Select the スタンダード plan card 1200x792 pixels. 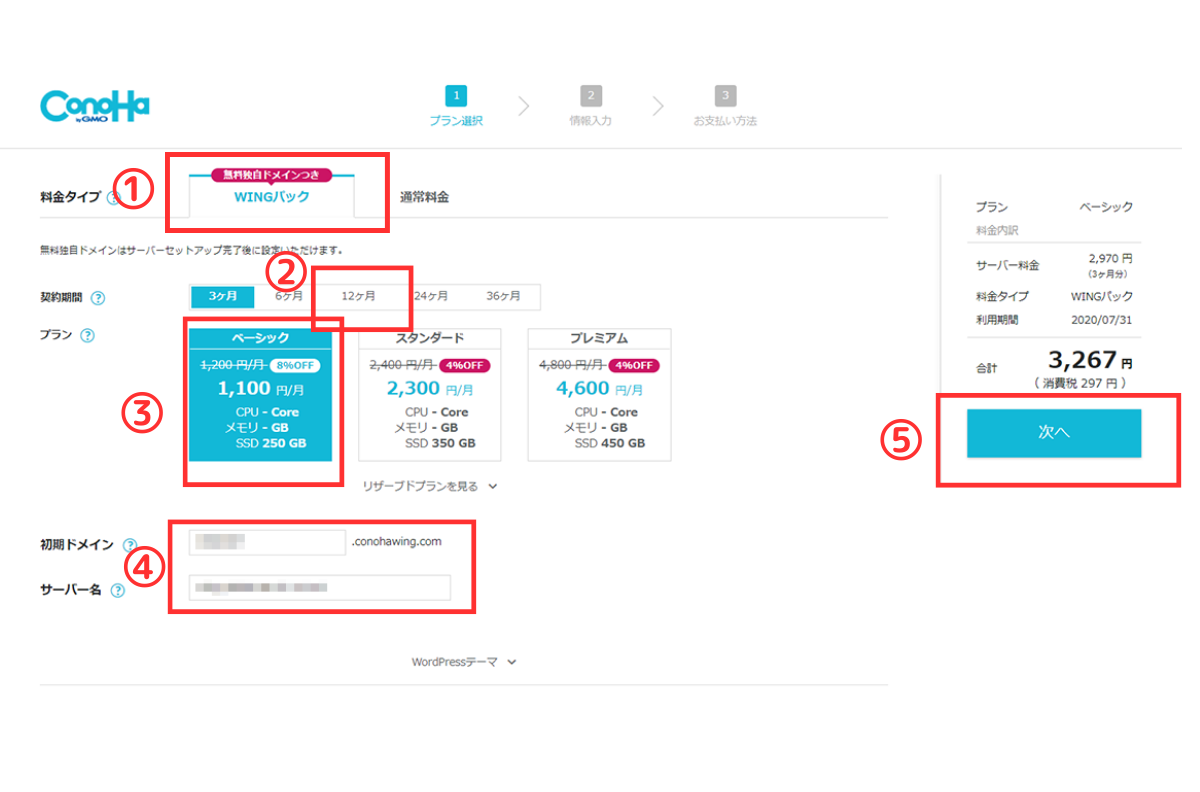coord(430,394)
